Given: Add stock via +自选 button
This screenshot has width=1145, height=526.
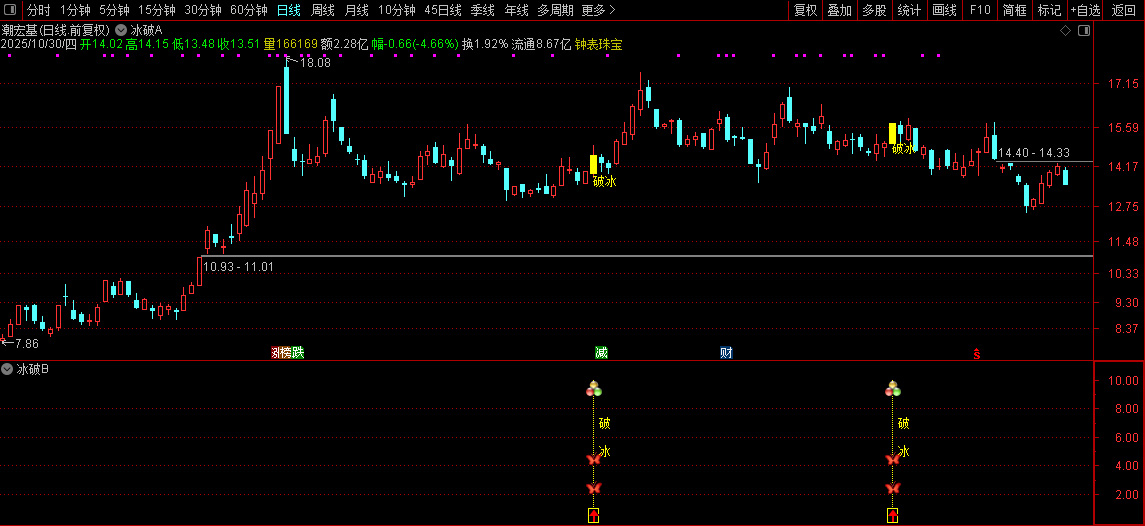Looking at the screenshot, I should (1086, 10).
